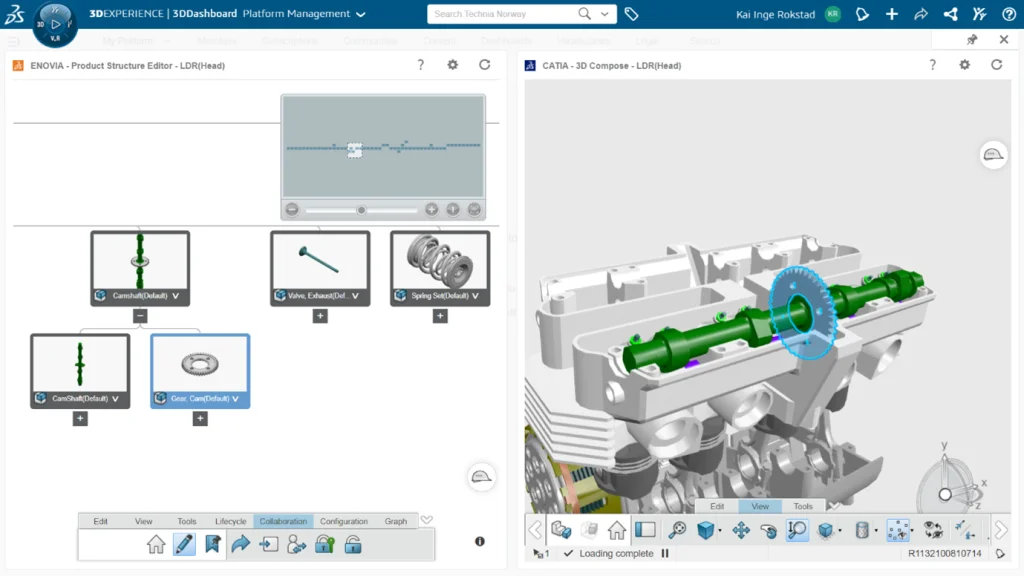Click the Home view icon in CATIA toolbar
This screenshot has width=1024, height=576.
617,530
